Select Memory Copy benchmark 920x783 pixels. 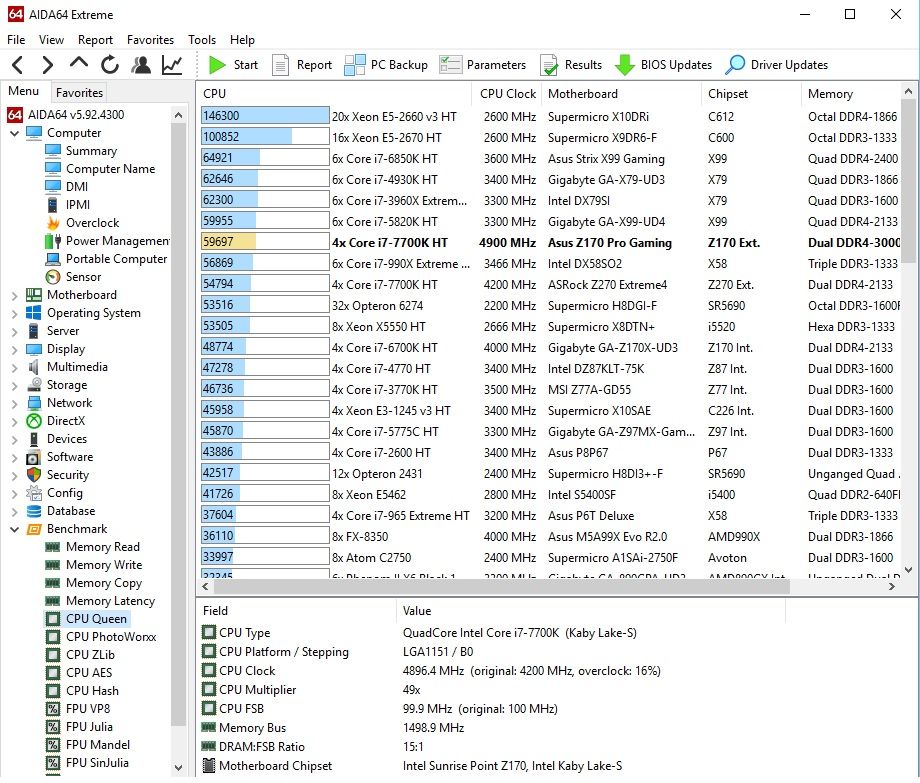[104, 583]
